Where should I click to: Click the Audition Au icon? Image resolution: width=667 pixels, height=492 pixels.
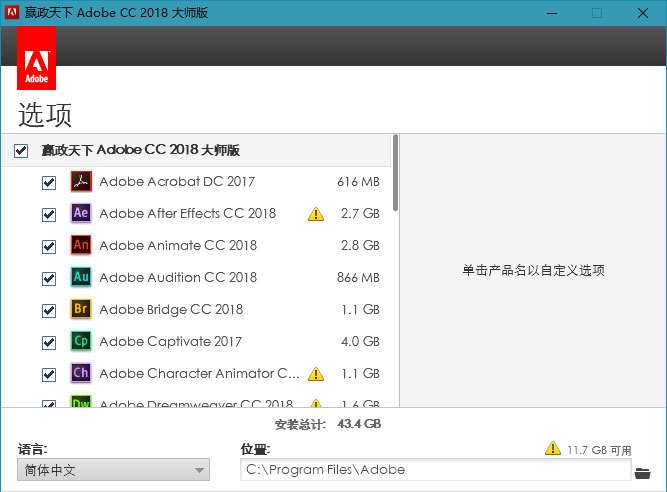[81, 277]
